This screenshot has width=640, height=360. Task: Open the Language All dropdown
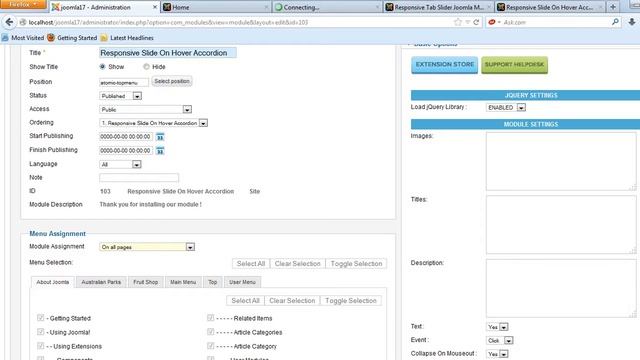point(120,164)
